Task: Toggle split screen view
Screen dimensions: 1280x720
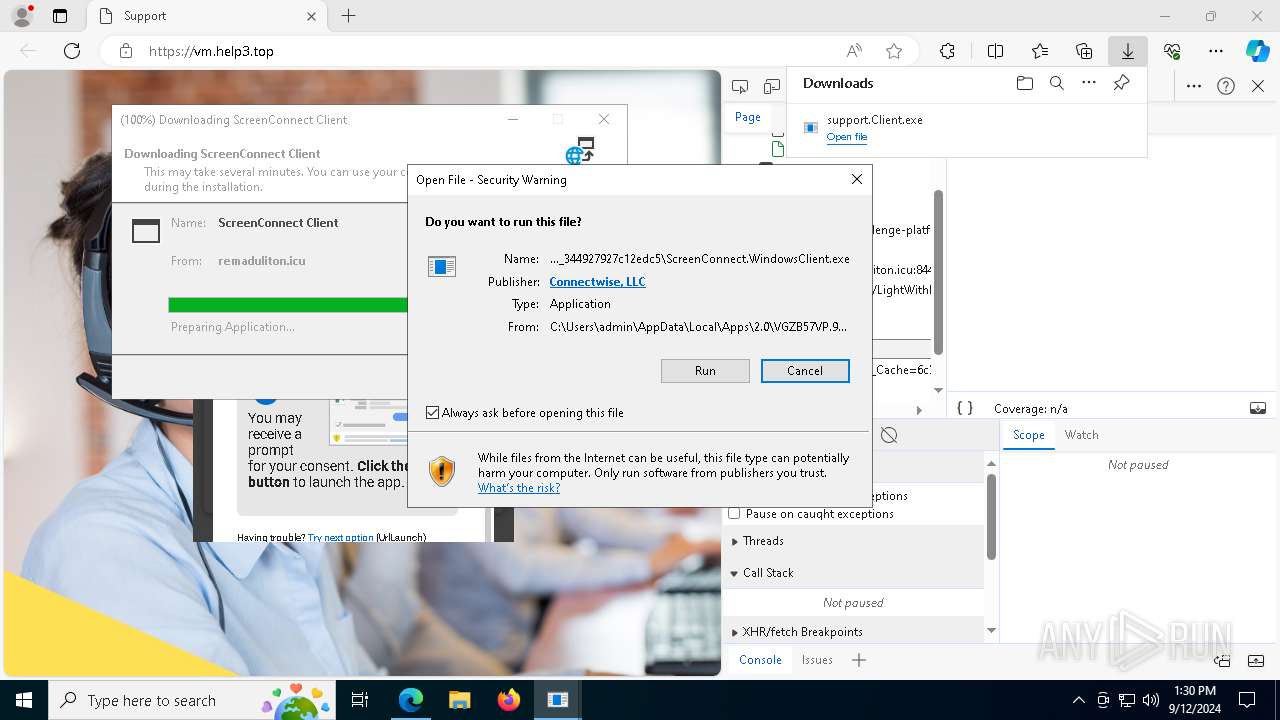Action: point(995,51)
